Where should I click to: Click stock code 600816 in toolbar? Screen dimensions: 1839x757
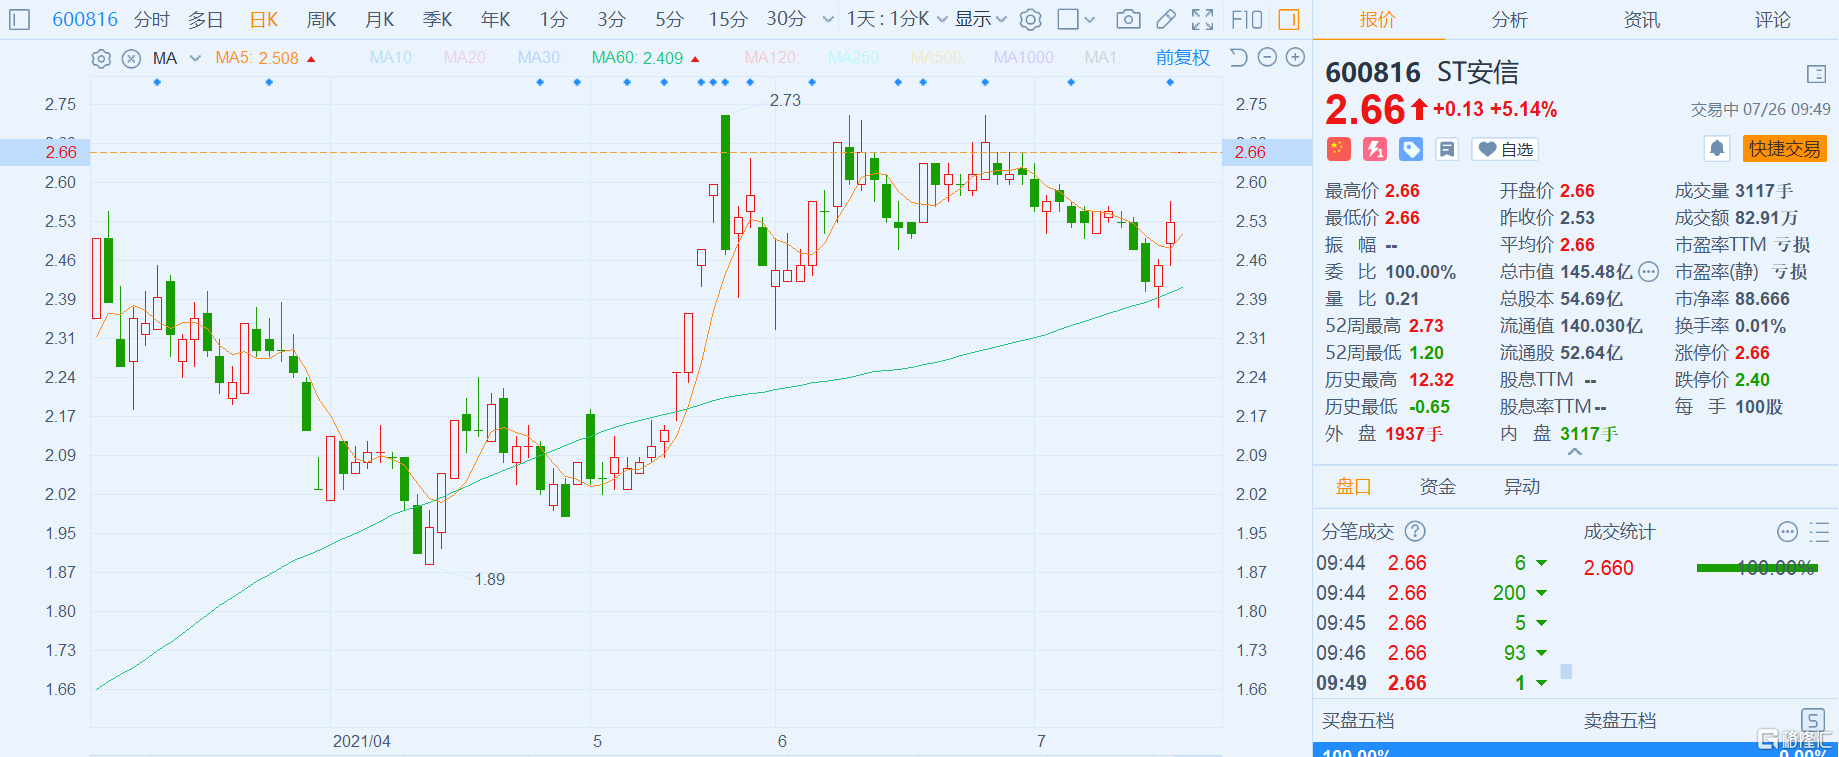click(85, 19)
